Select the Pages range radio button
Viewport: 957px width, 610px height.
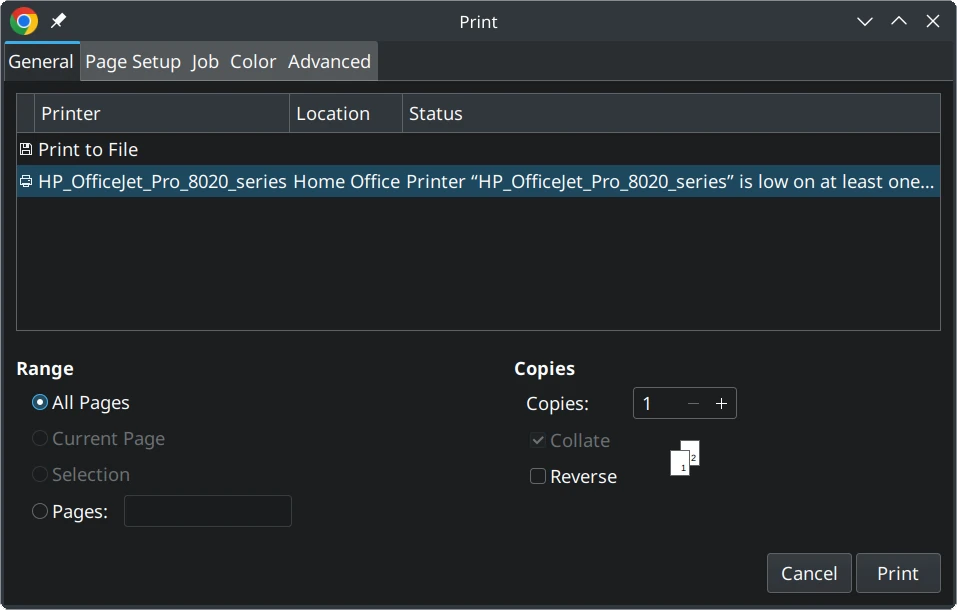click(x=40, y=511)
